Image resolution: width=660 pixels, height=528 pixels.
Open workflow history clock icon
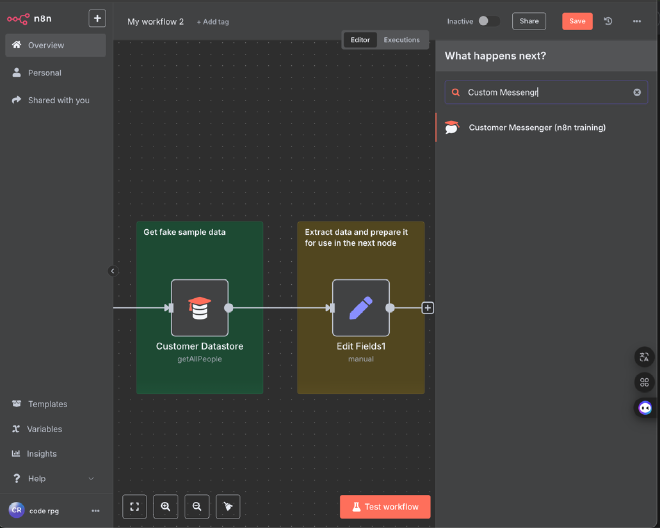[608, 21]
